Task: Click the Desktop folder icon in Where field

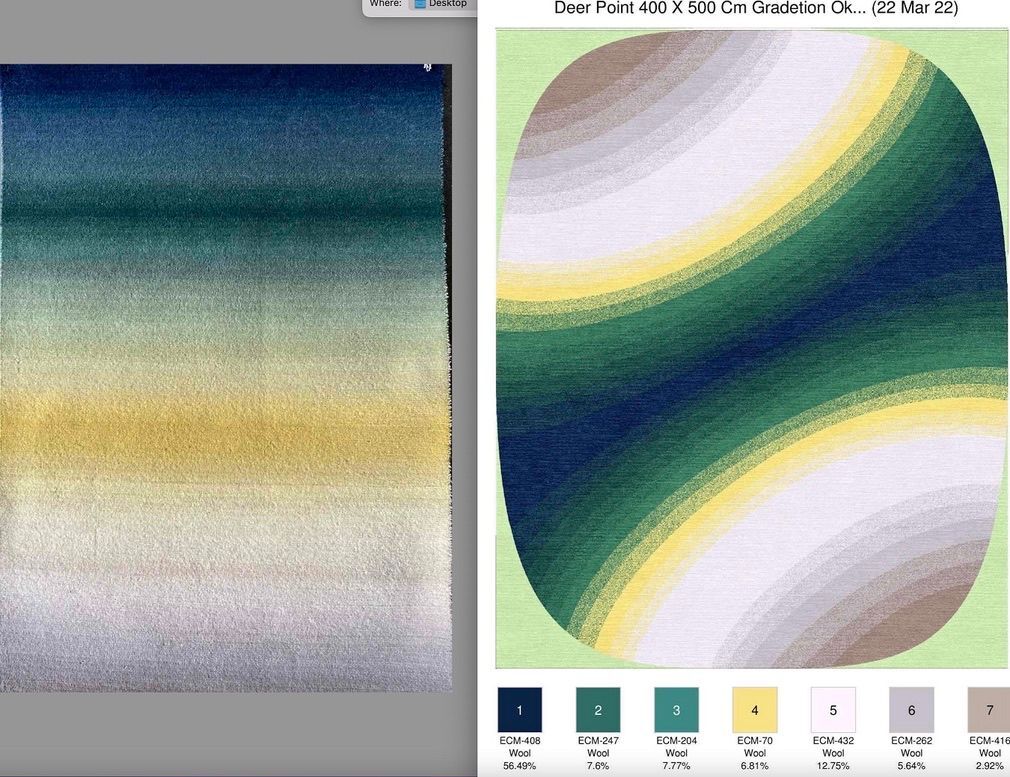Action: [x=420, y=4]
